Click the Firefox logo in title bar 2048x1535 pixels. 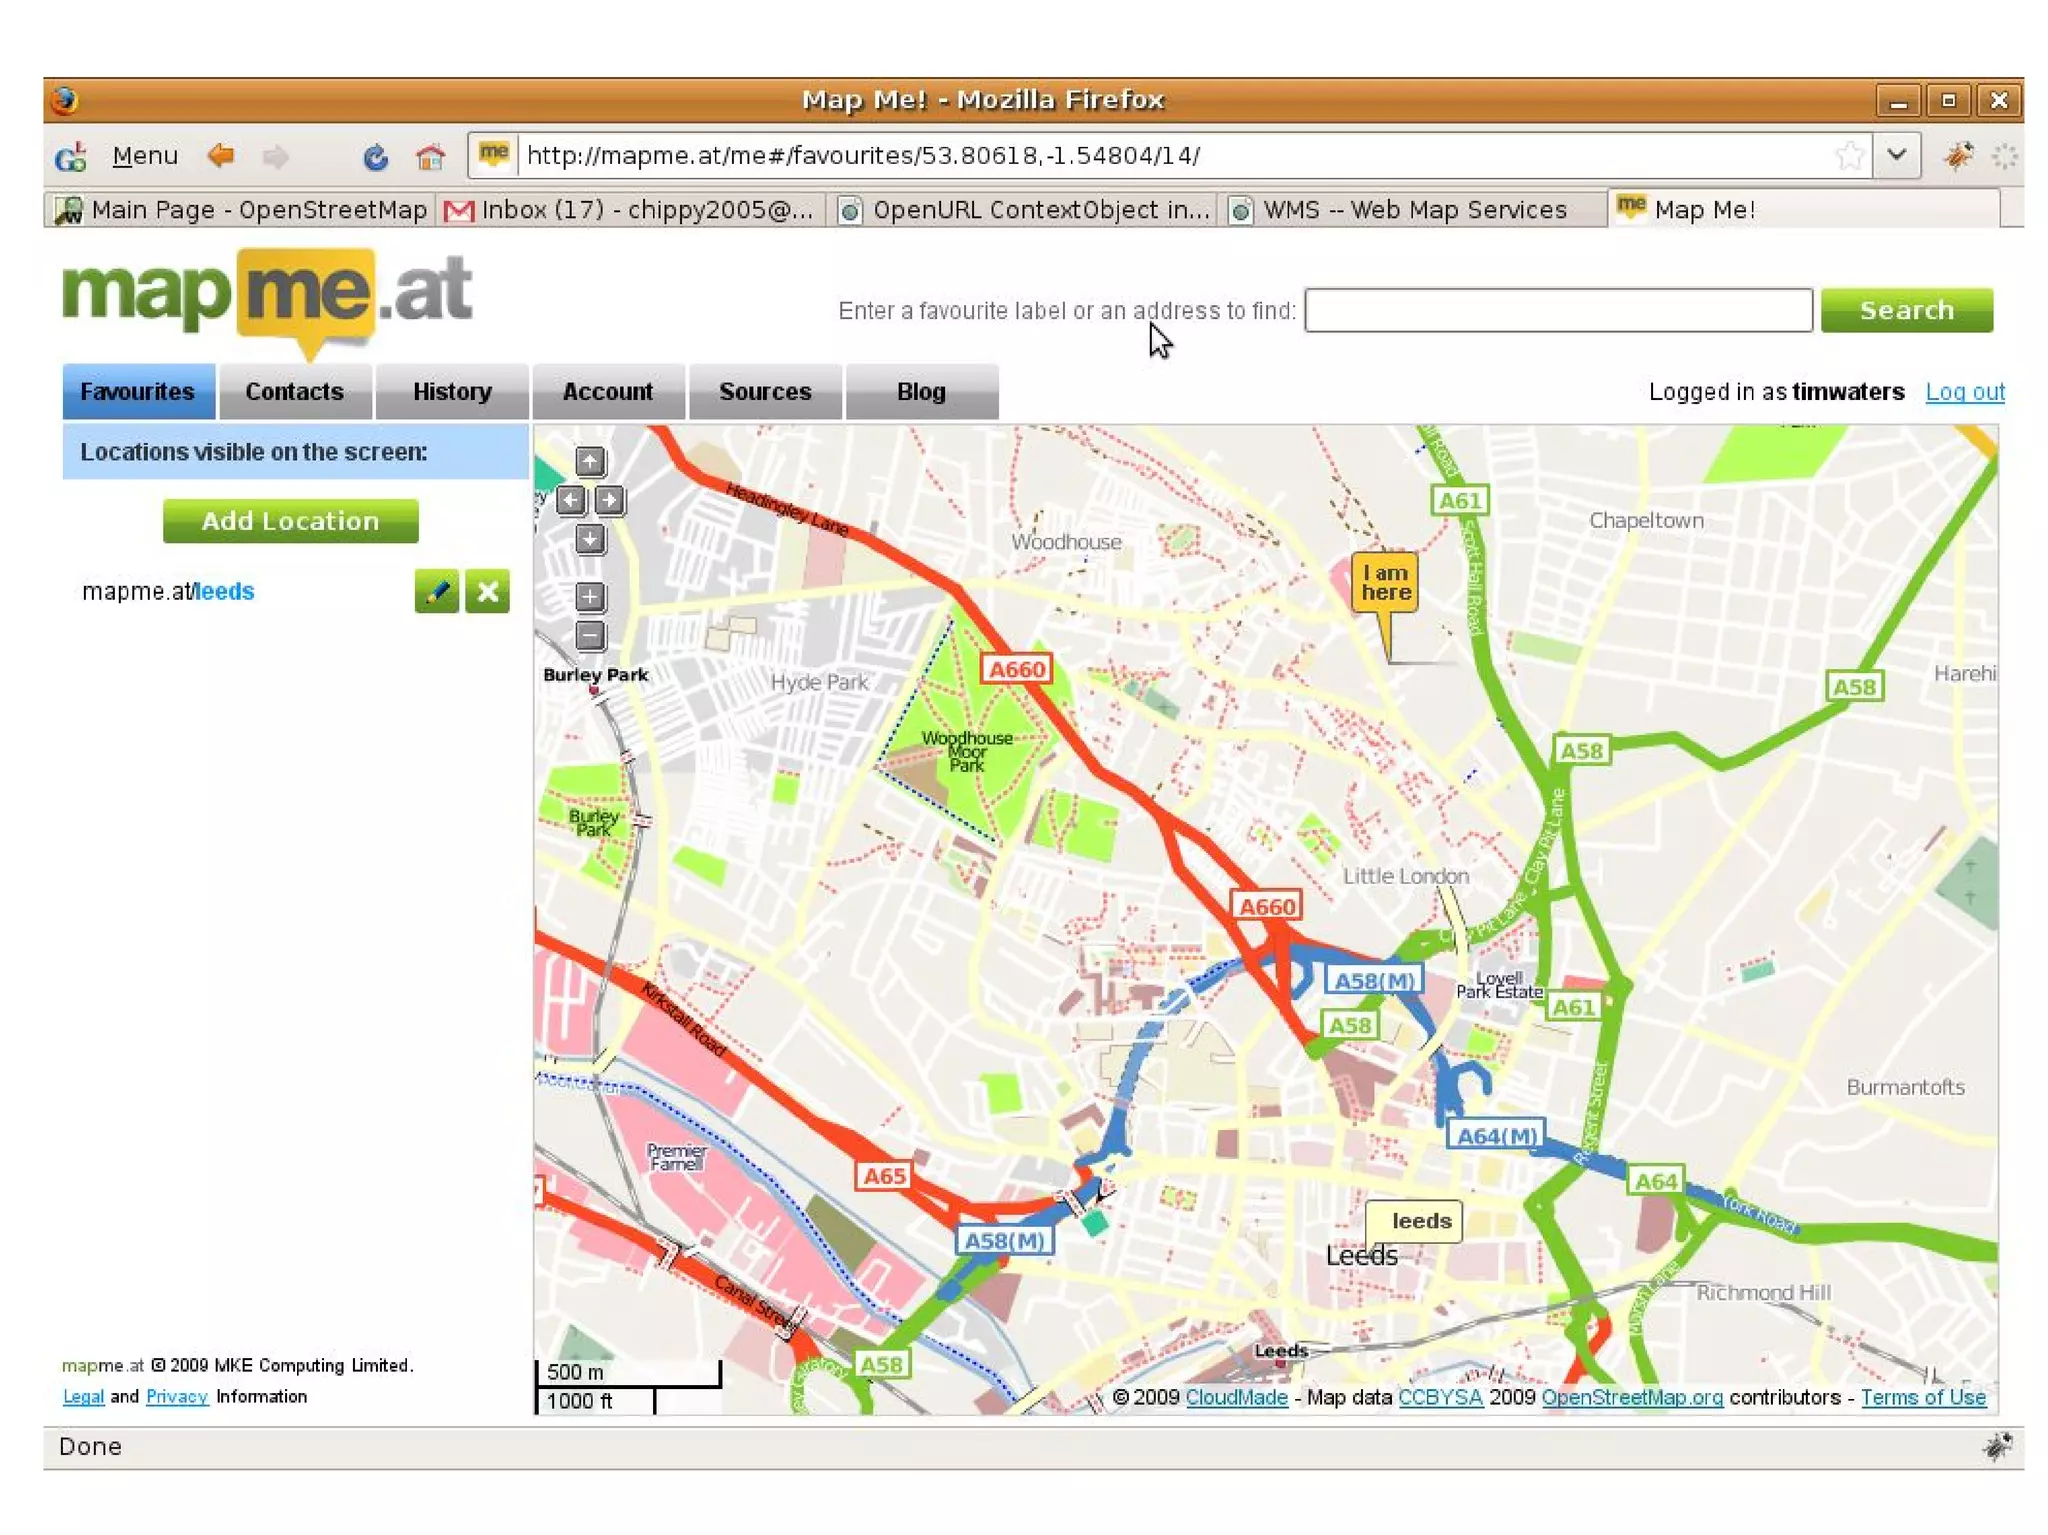[66, 99]
